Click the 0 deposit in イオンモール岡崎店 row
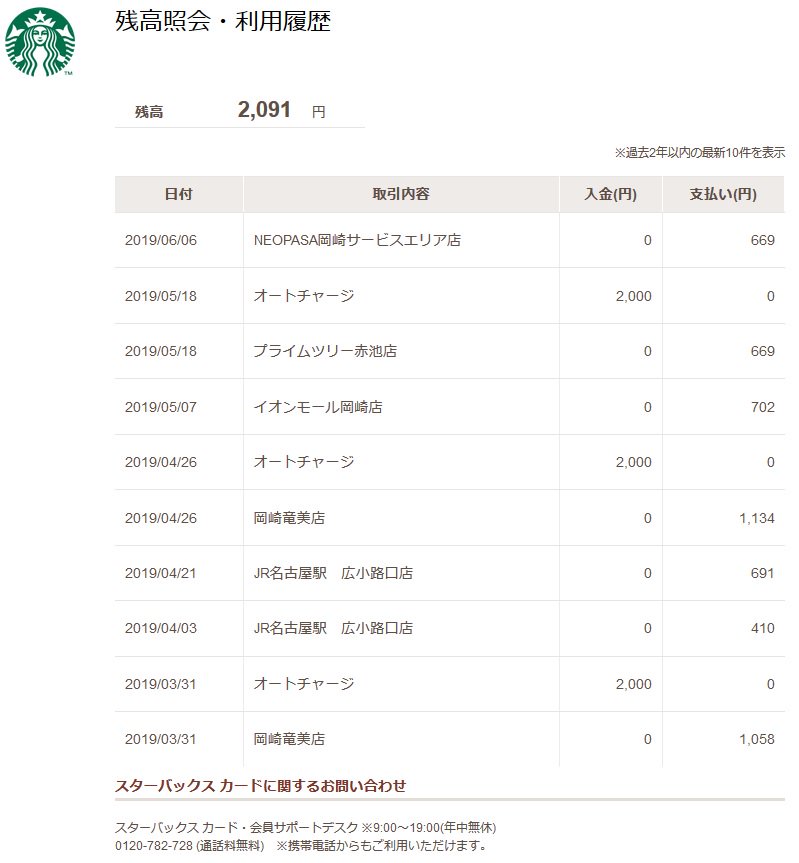 (x=648, y=407)
